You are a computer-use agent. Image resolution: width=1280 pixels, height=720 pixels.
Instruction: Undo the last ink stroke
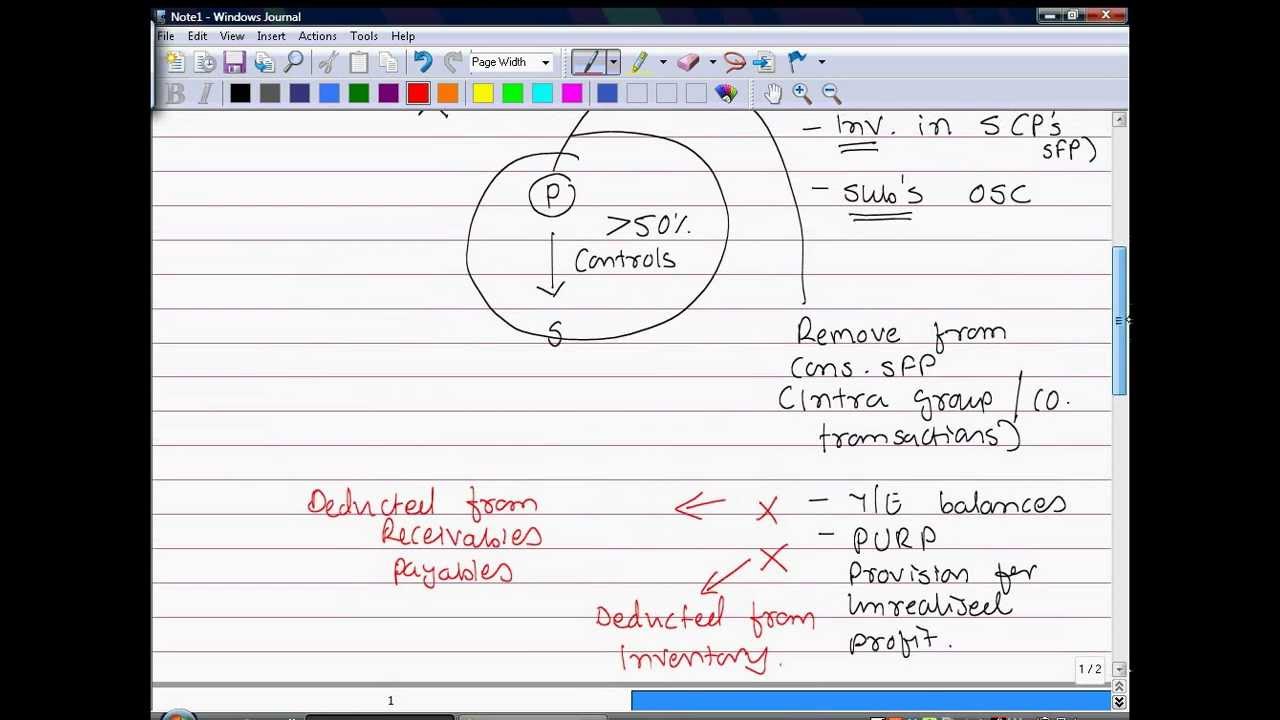[423, 62]
